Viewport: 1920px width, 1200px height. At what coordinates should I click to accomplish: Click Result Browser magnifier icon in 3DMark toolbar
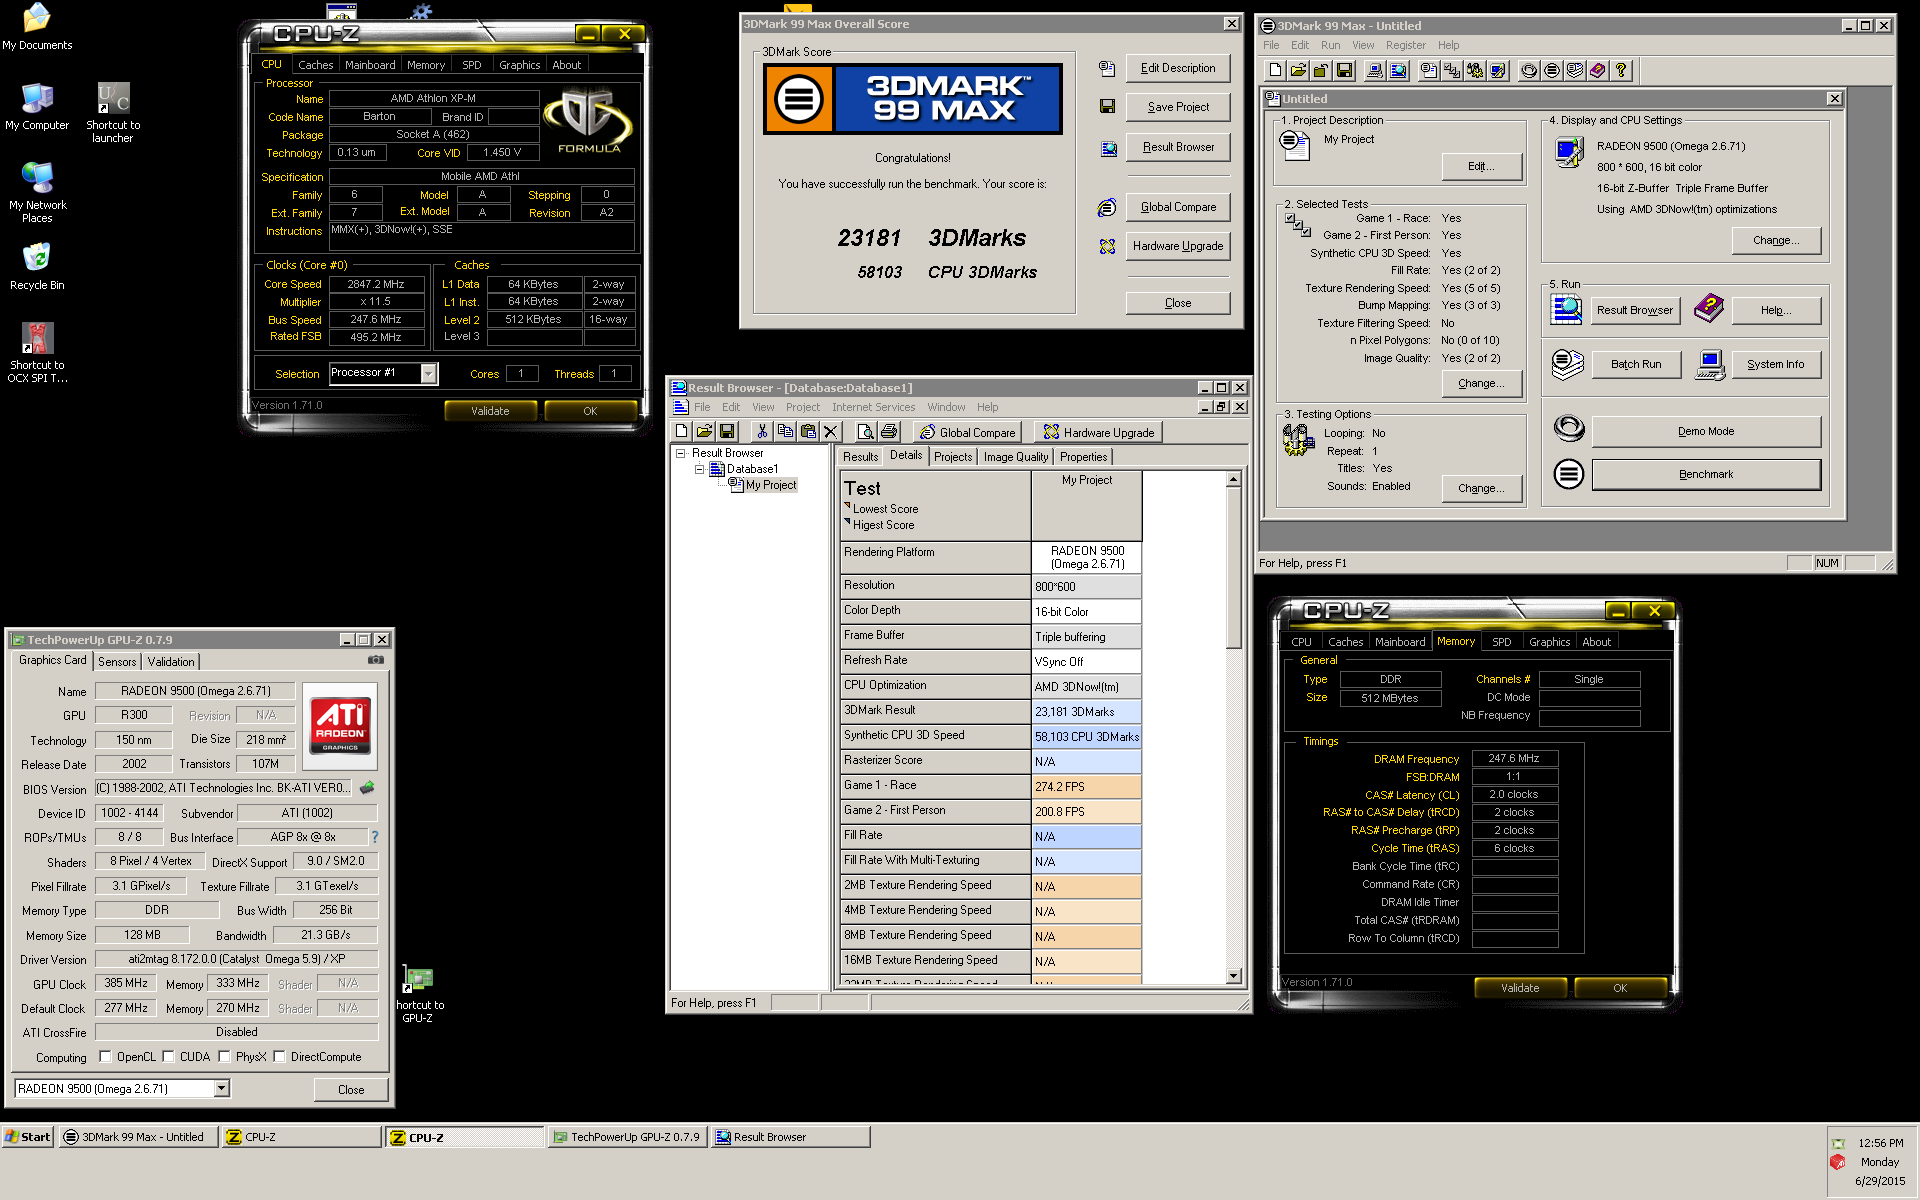pos(1398,71)
